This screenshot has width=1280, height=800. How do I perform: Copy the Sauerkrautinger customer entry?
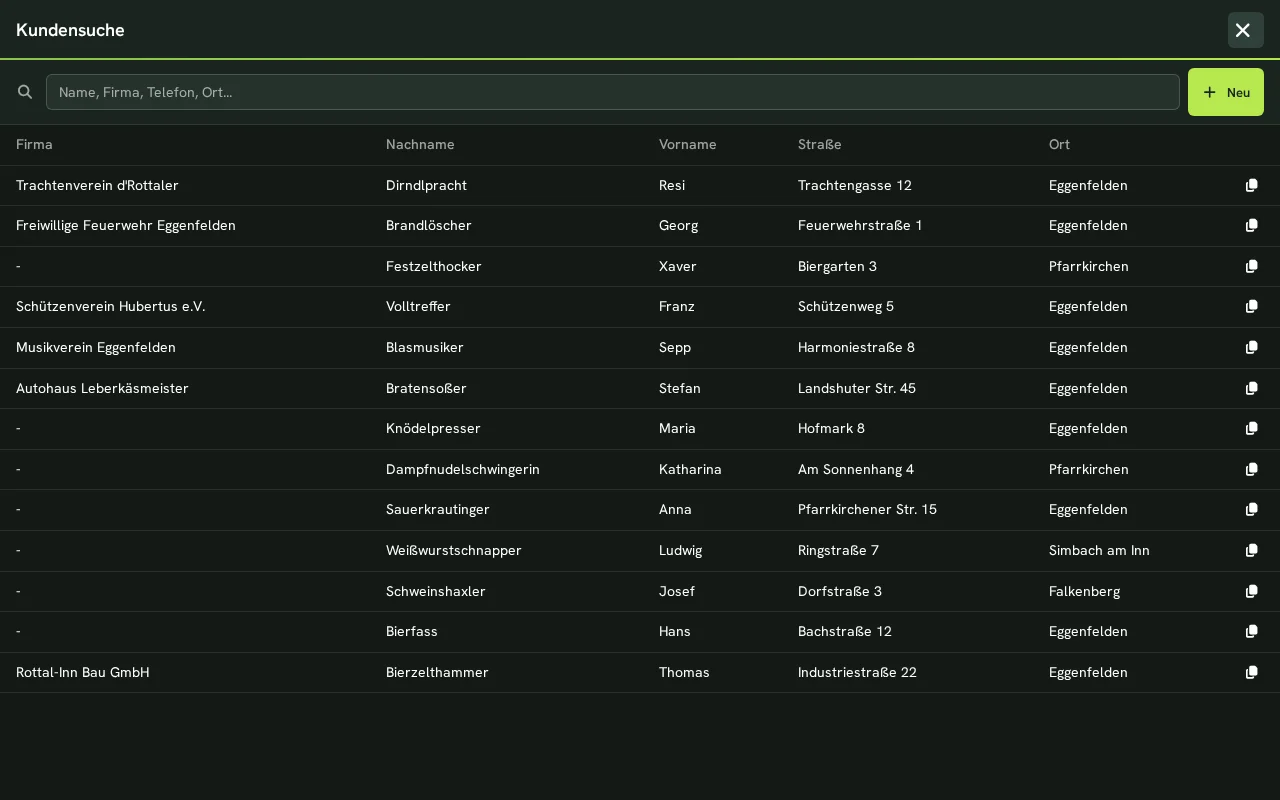coord(1251,509)
